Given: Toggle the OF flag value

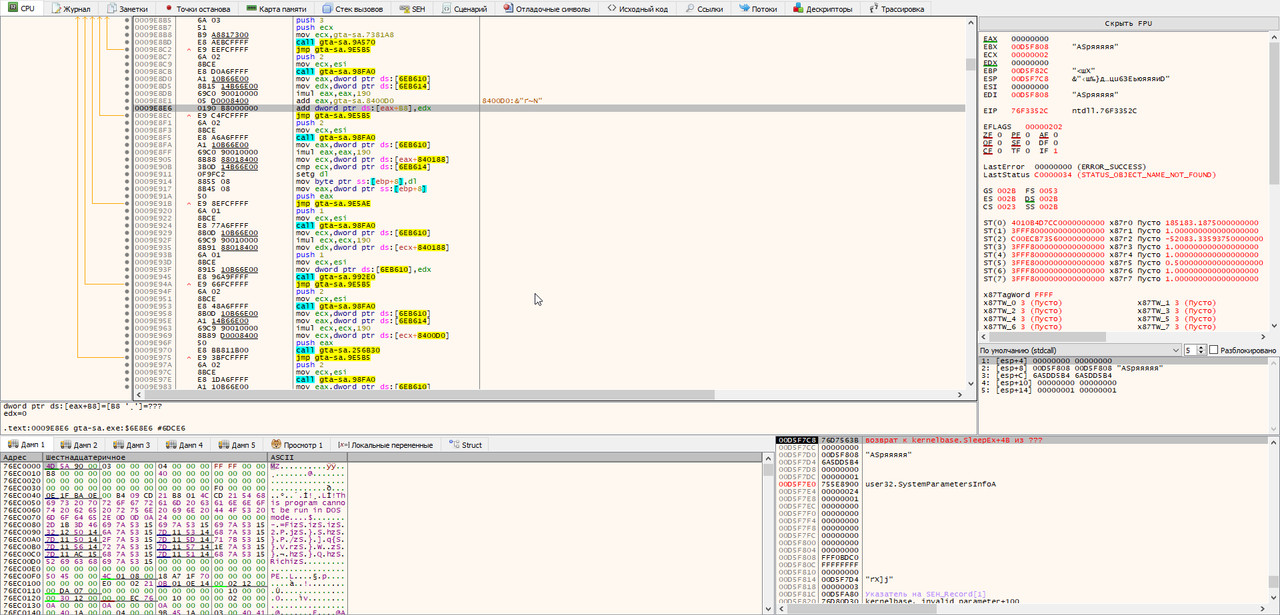Looking at the screenshot, I should point(999,142).
